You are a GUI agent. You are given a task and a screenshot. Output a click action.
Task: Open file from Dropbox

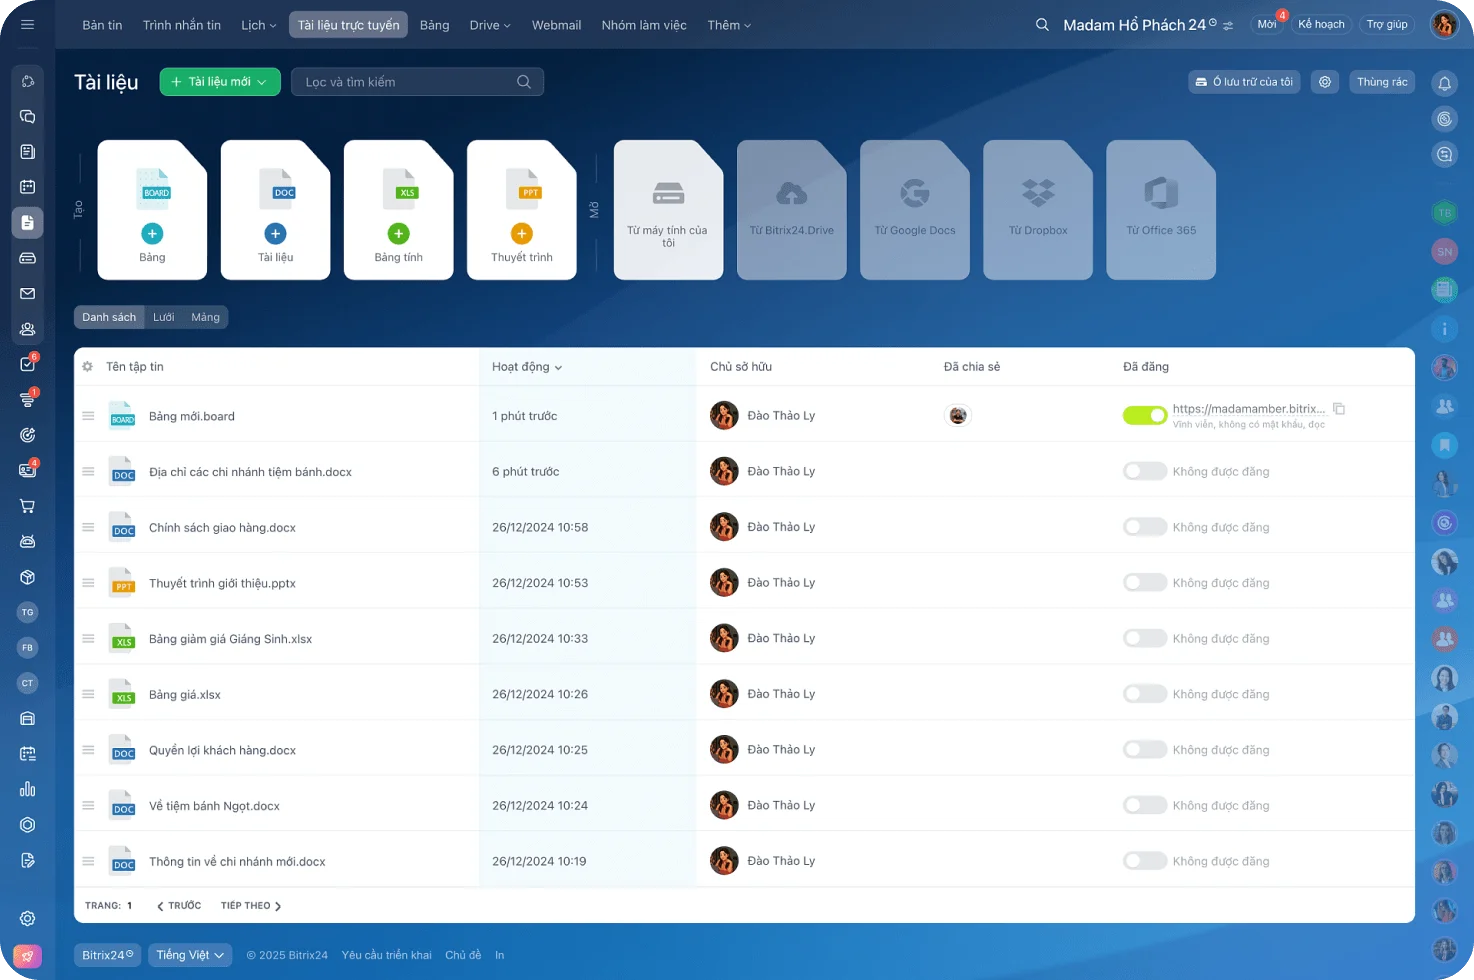(1037, 210)
